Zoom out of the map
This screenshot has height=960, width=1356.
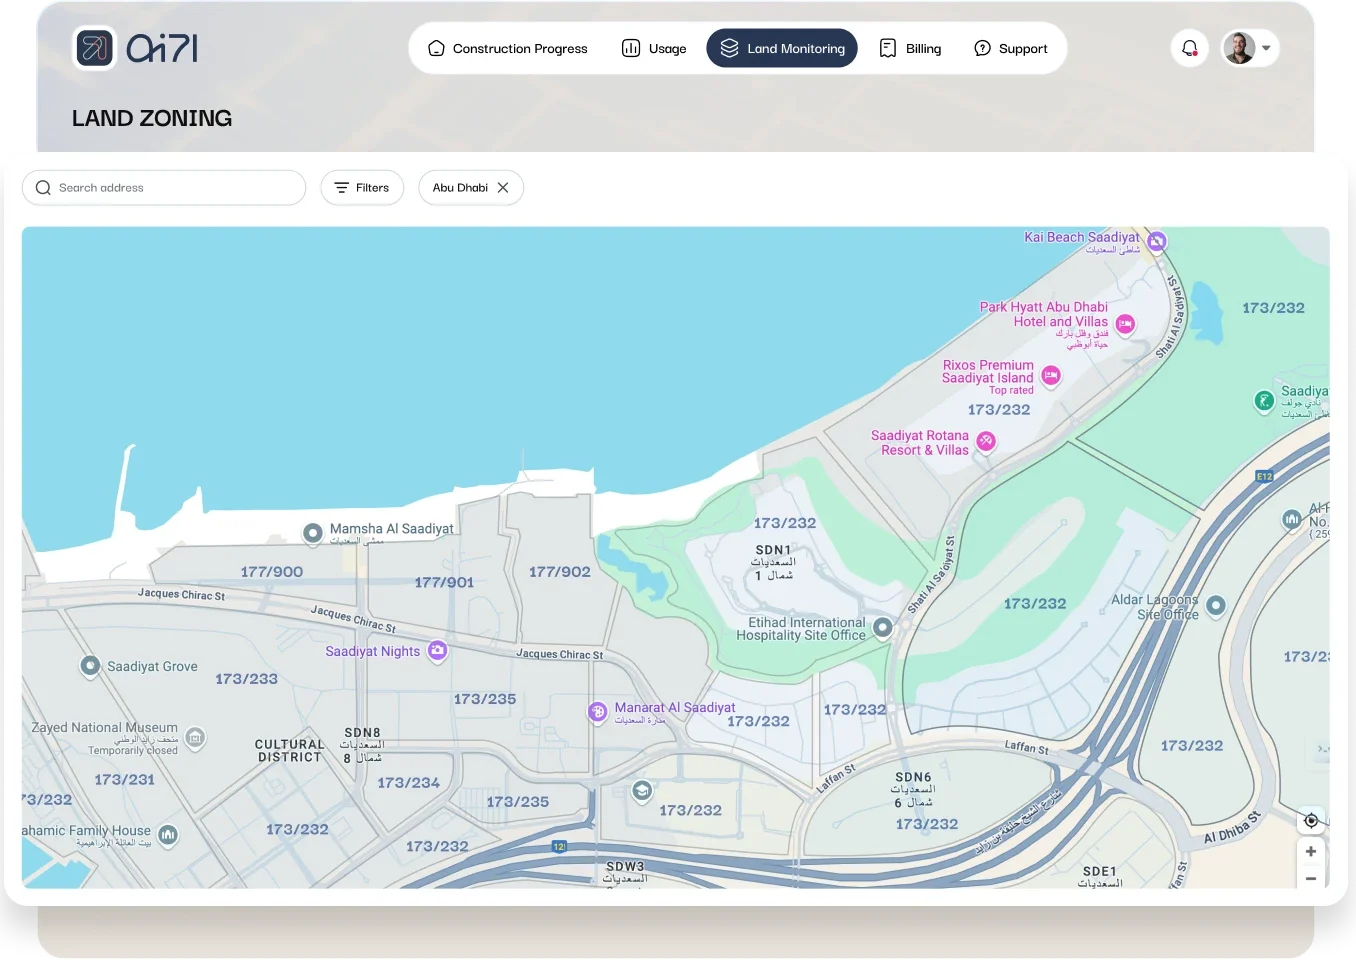pyautogui.click(x=1311, y=878)
